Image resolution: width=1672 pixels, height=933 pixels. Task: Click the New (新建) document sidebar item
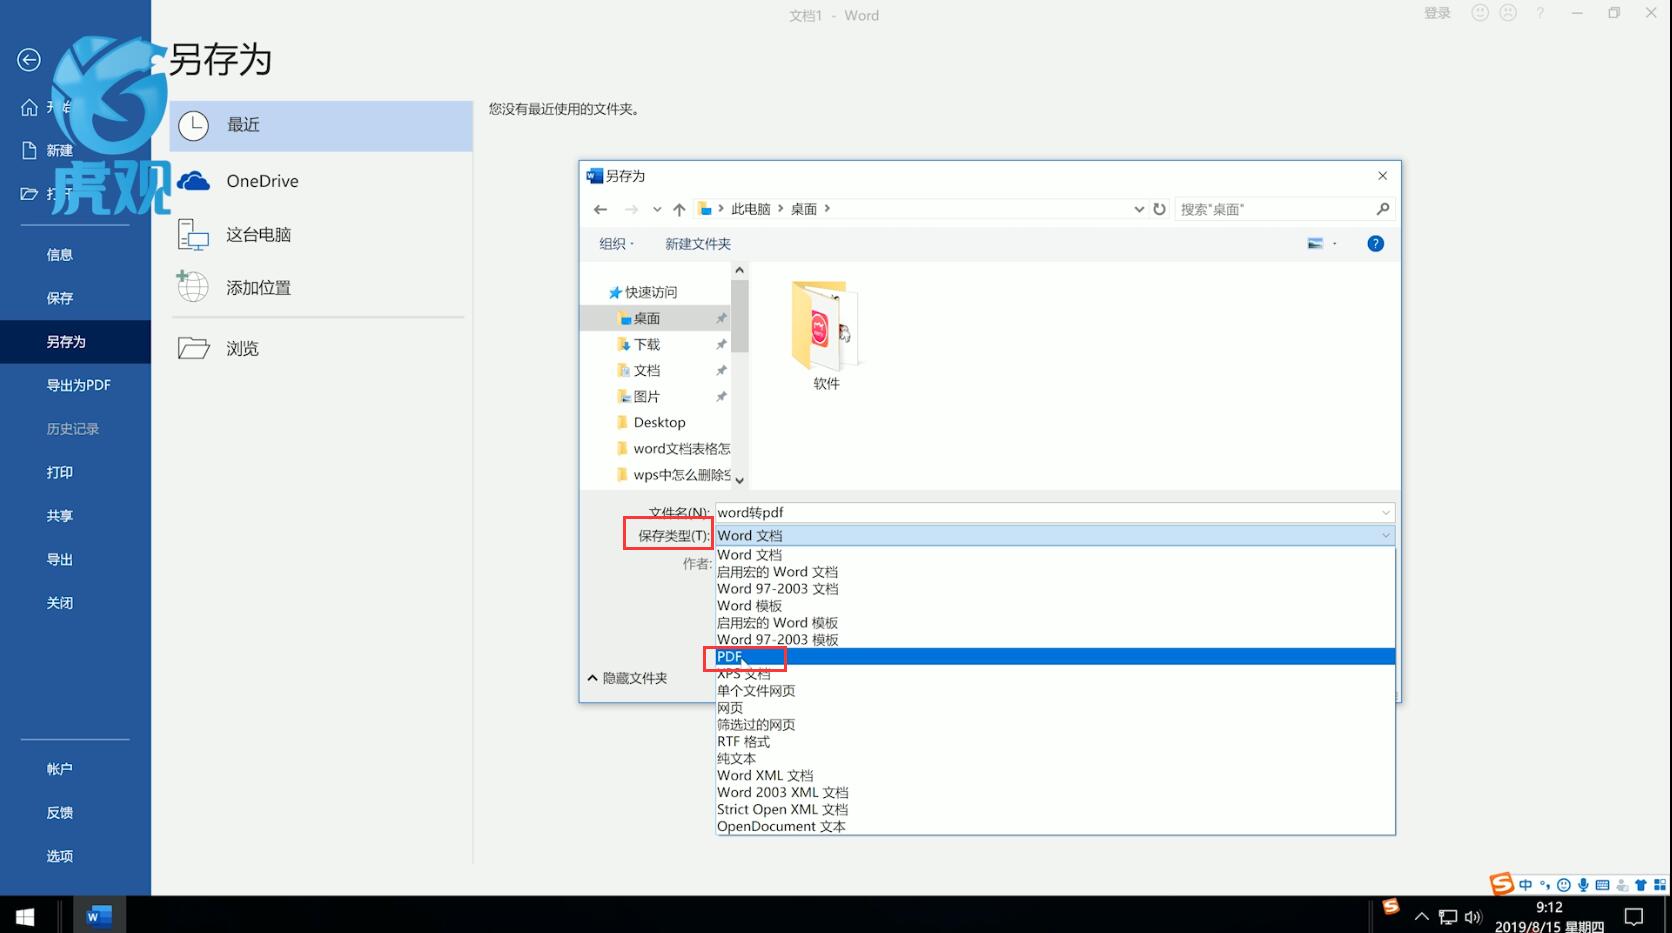(x=60, y=150)
